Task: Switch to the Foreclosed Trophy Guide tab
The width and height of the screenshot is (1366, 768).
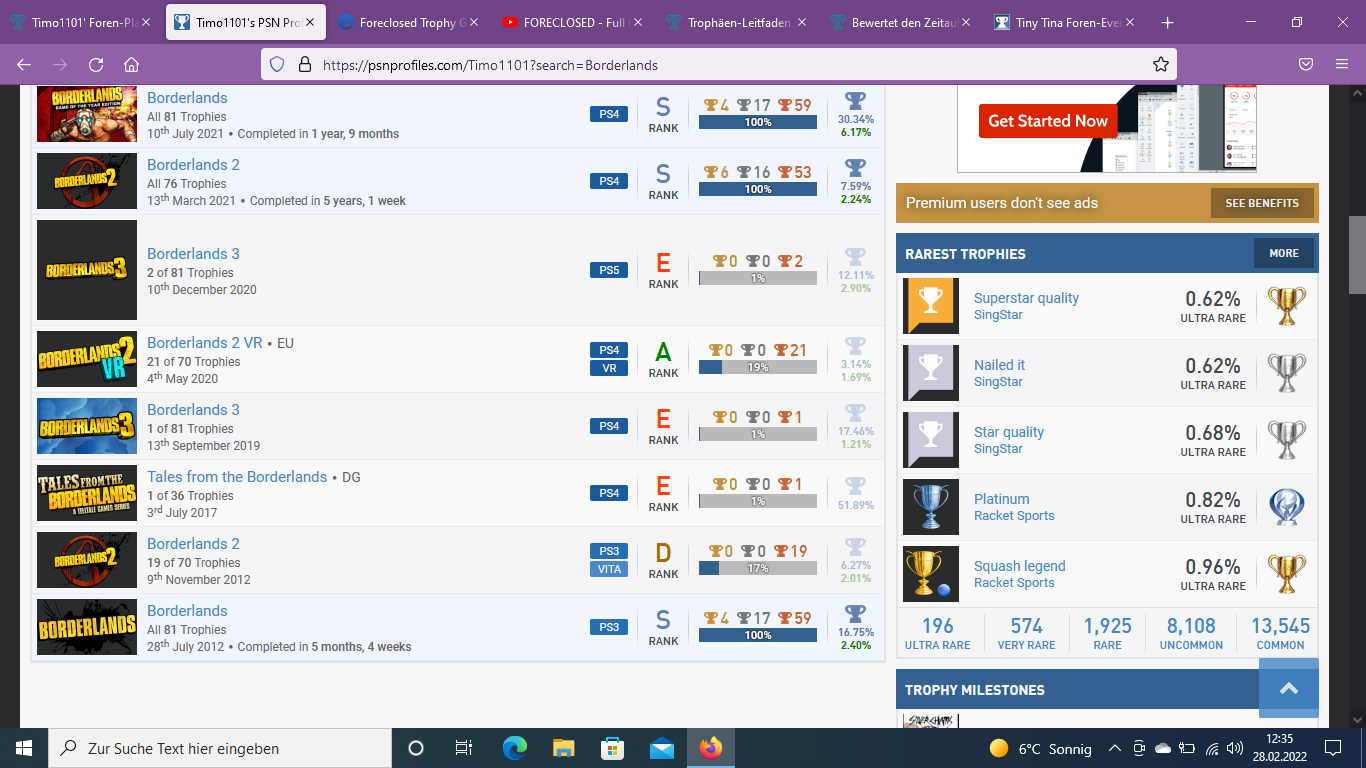Action: coord(410,22)
